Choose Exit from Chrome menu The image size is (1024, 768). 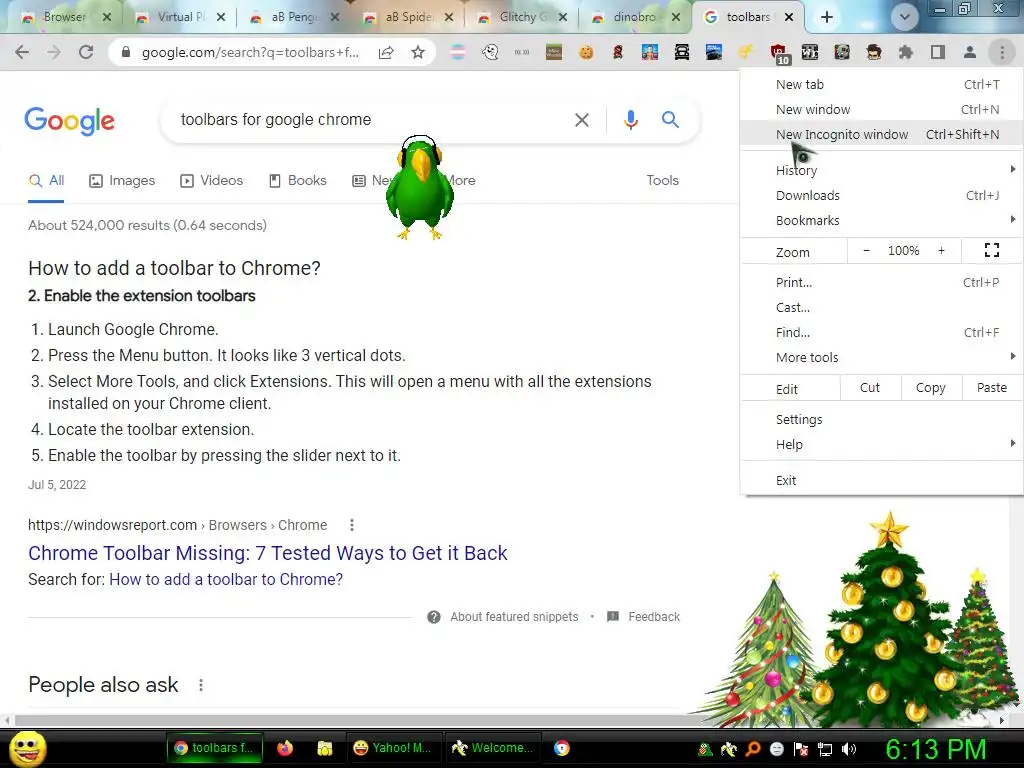tap(882, 480)
